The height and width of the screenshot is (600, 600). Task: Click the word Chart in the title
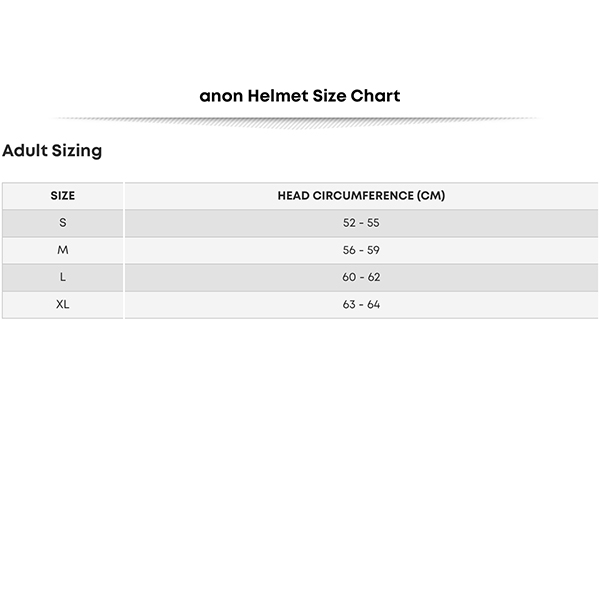pyautogui.click(x=375, y=96)
